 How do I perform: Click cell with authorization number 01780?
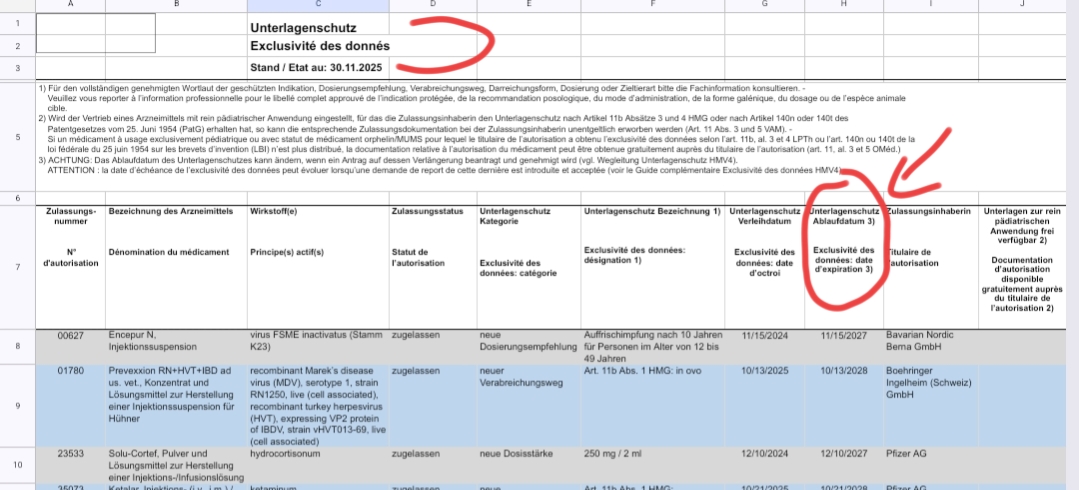[x=71, y=406]
